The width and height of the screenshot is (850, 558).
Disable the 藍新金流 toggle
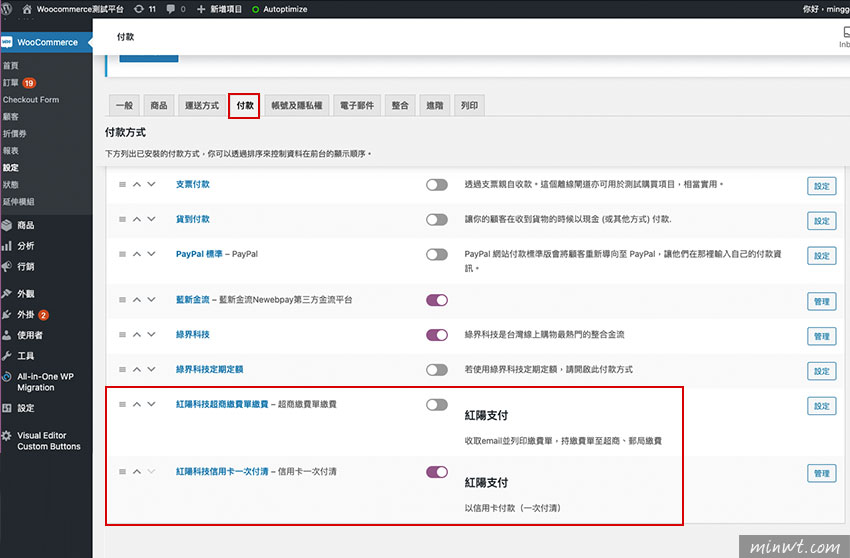coord(437,300)
